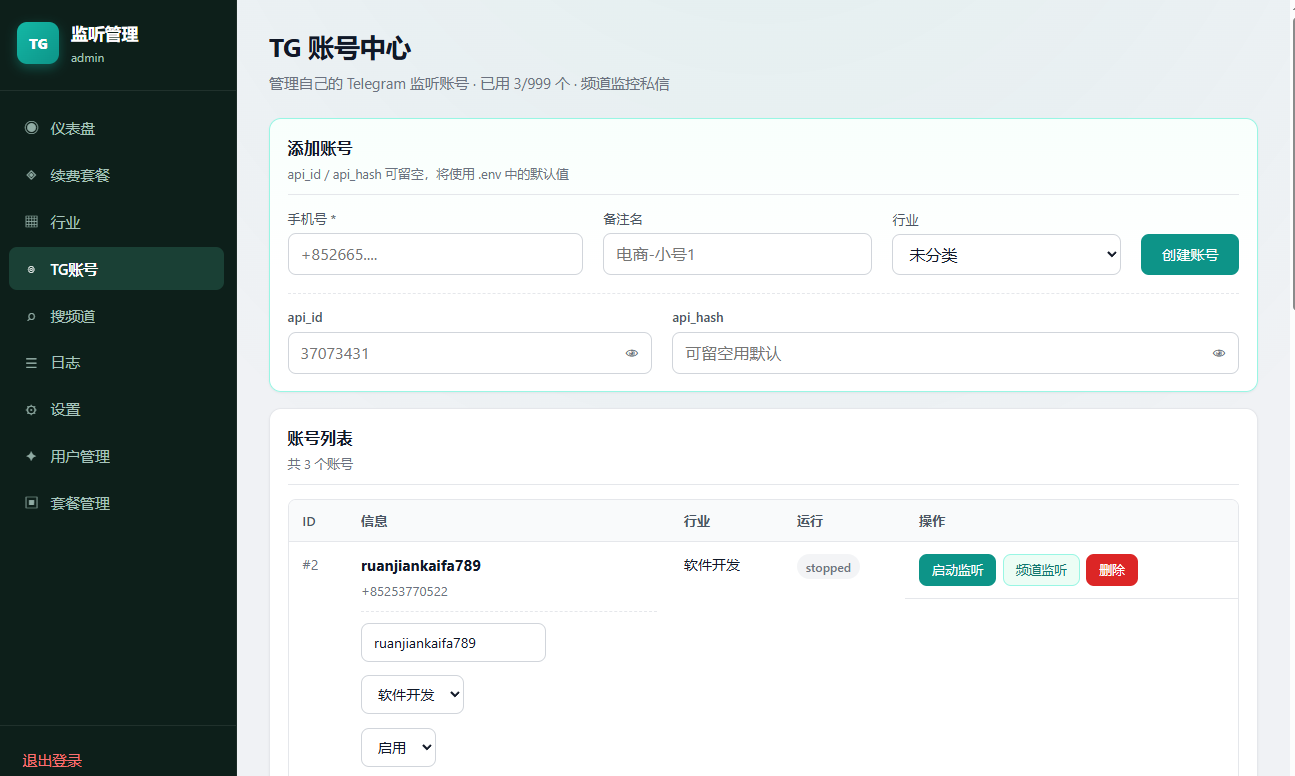Focus the api_id input field
This screenshot has height=776, width=1295.
point(469,353)
